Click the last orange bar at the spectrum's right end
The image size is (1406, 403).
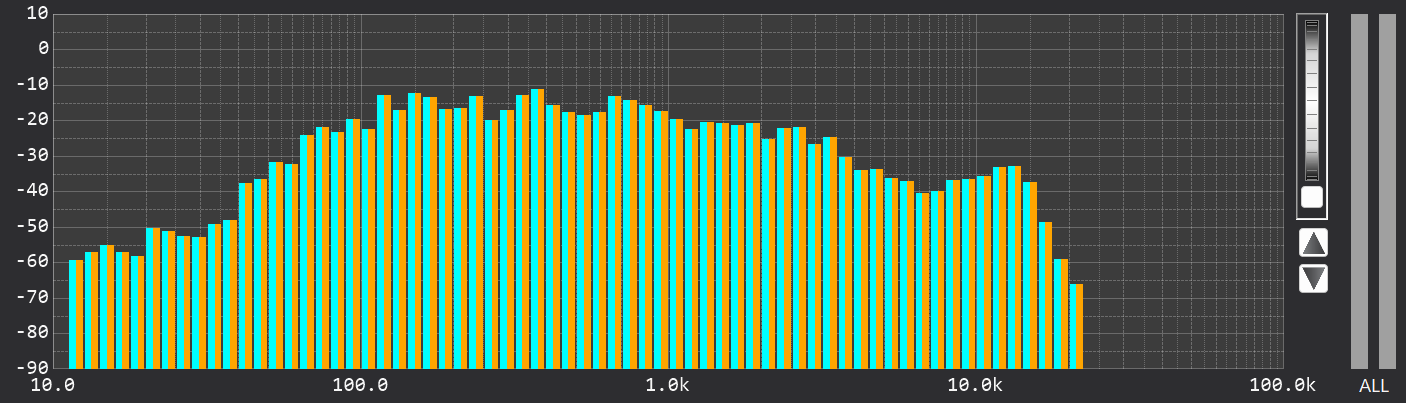click(x=1077, y=325)
